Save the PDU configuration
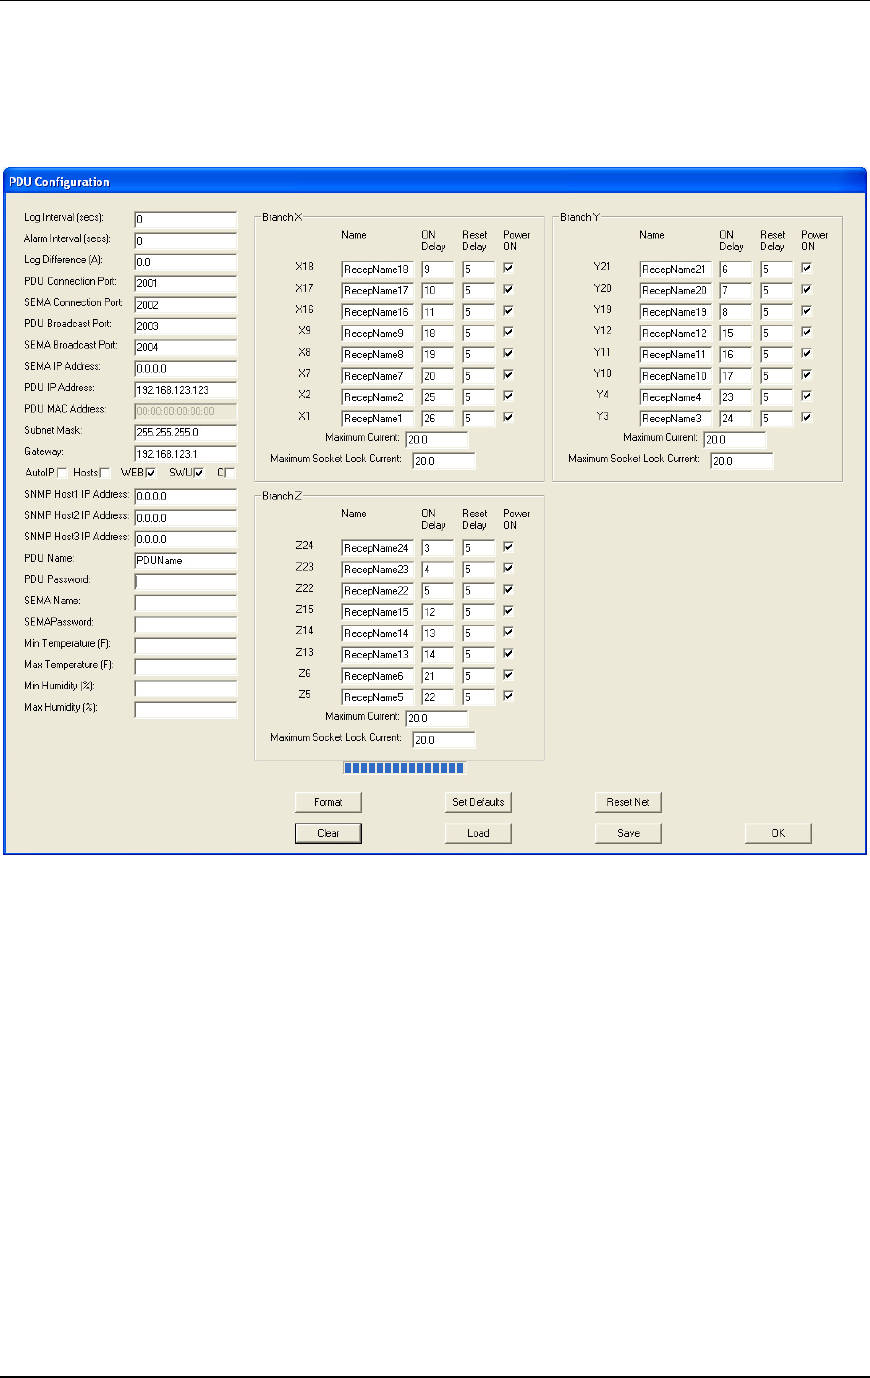This screenshot has height=1378, width=870. (628, 833)
